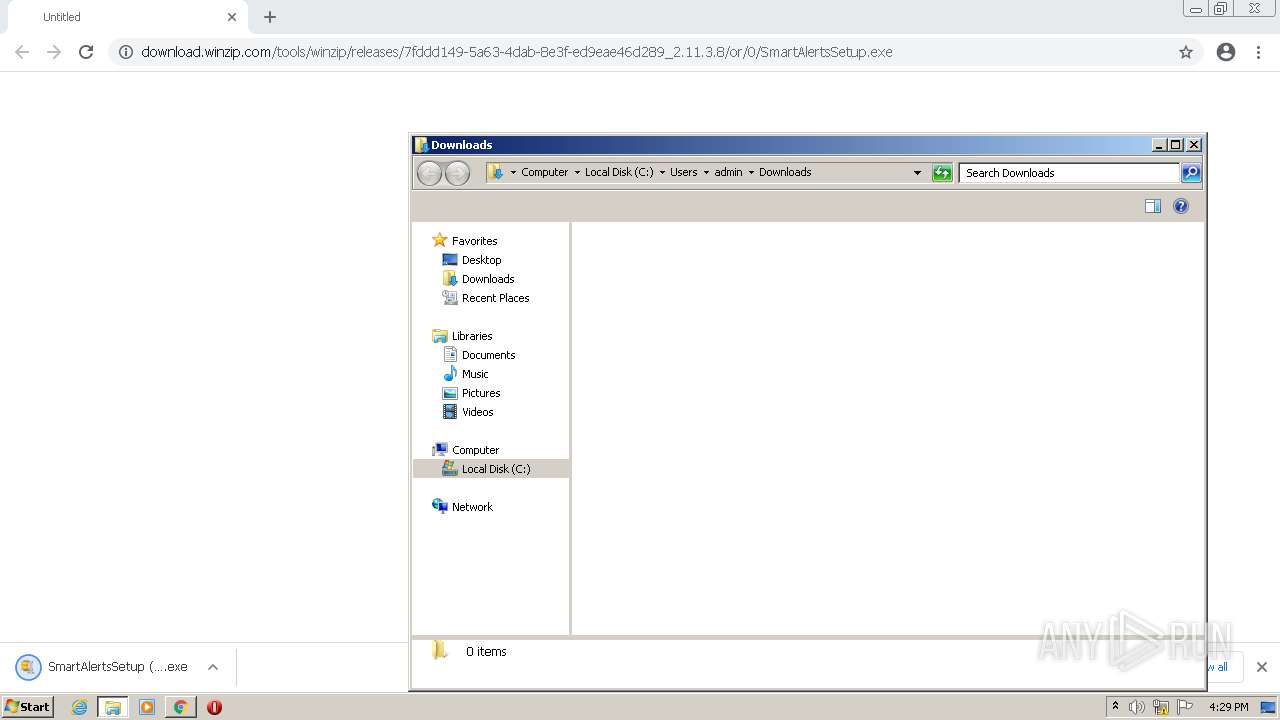The image size is (1280, 720).
Task: Click Search Downloads field
Action: click(1069, 173)
